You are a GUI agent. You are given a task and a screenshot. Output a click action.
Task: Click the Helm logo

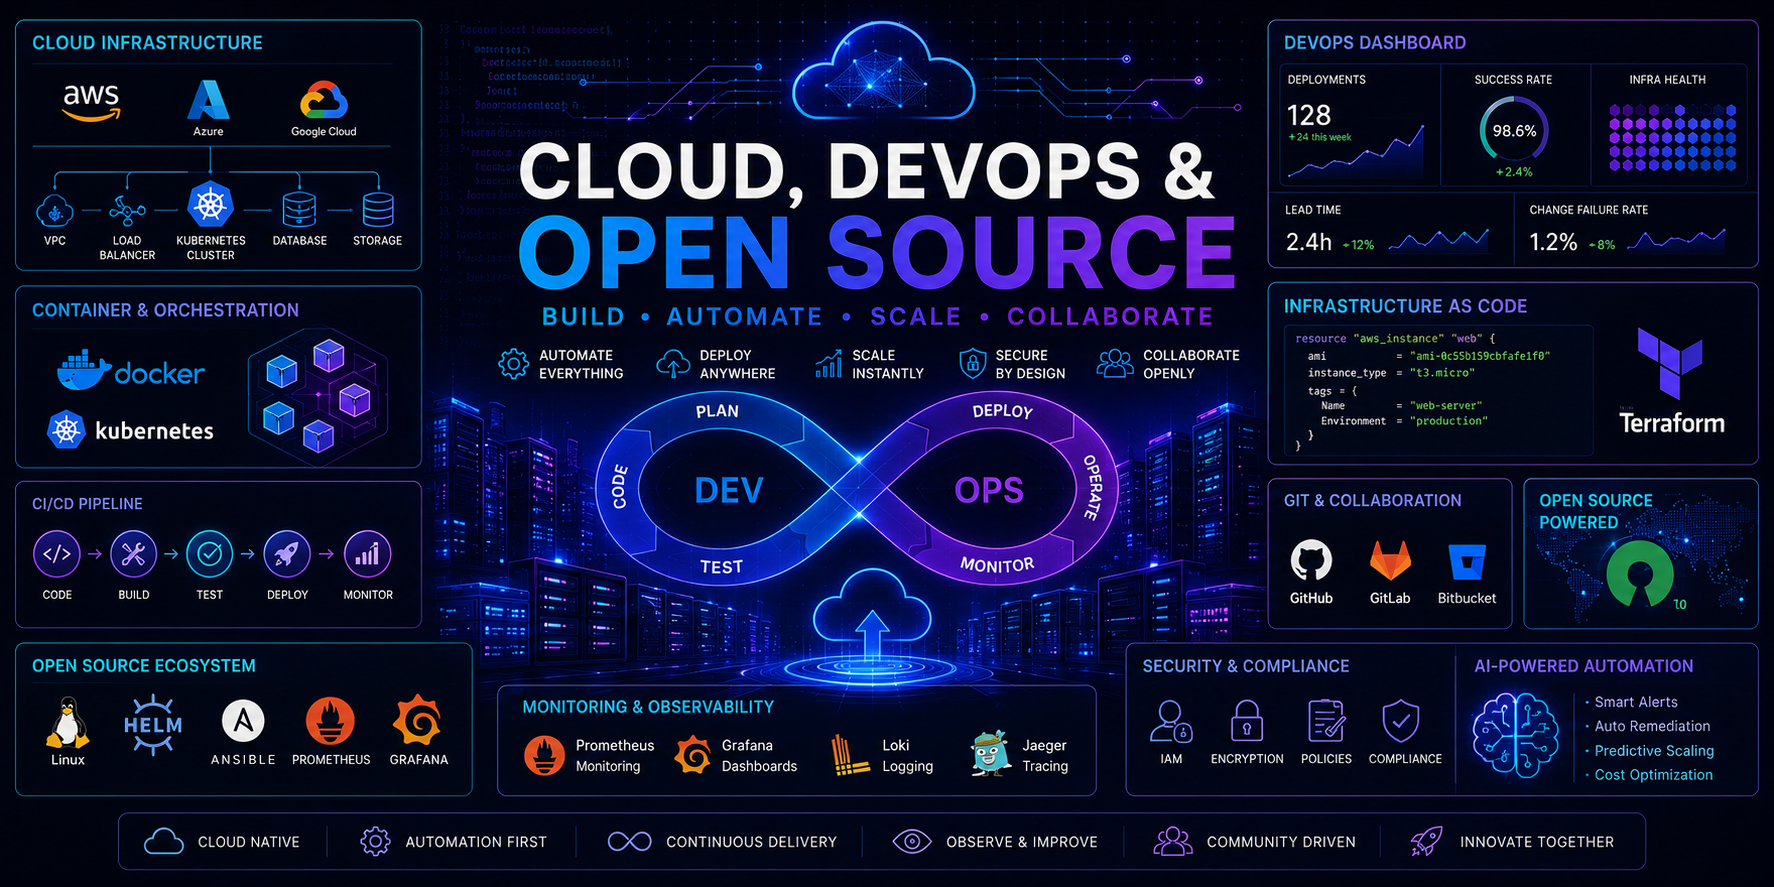click(153, 725)
